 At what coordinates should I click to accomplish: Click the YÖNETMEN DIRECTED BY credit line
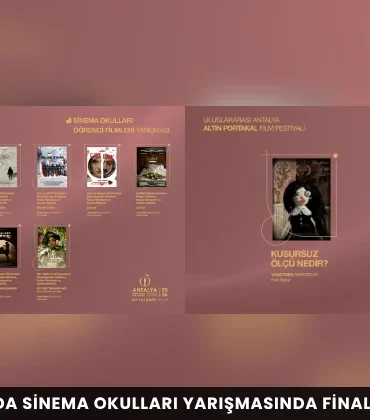[x=294, y=275]
